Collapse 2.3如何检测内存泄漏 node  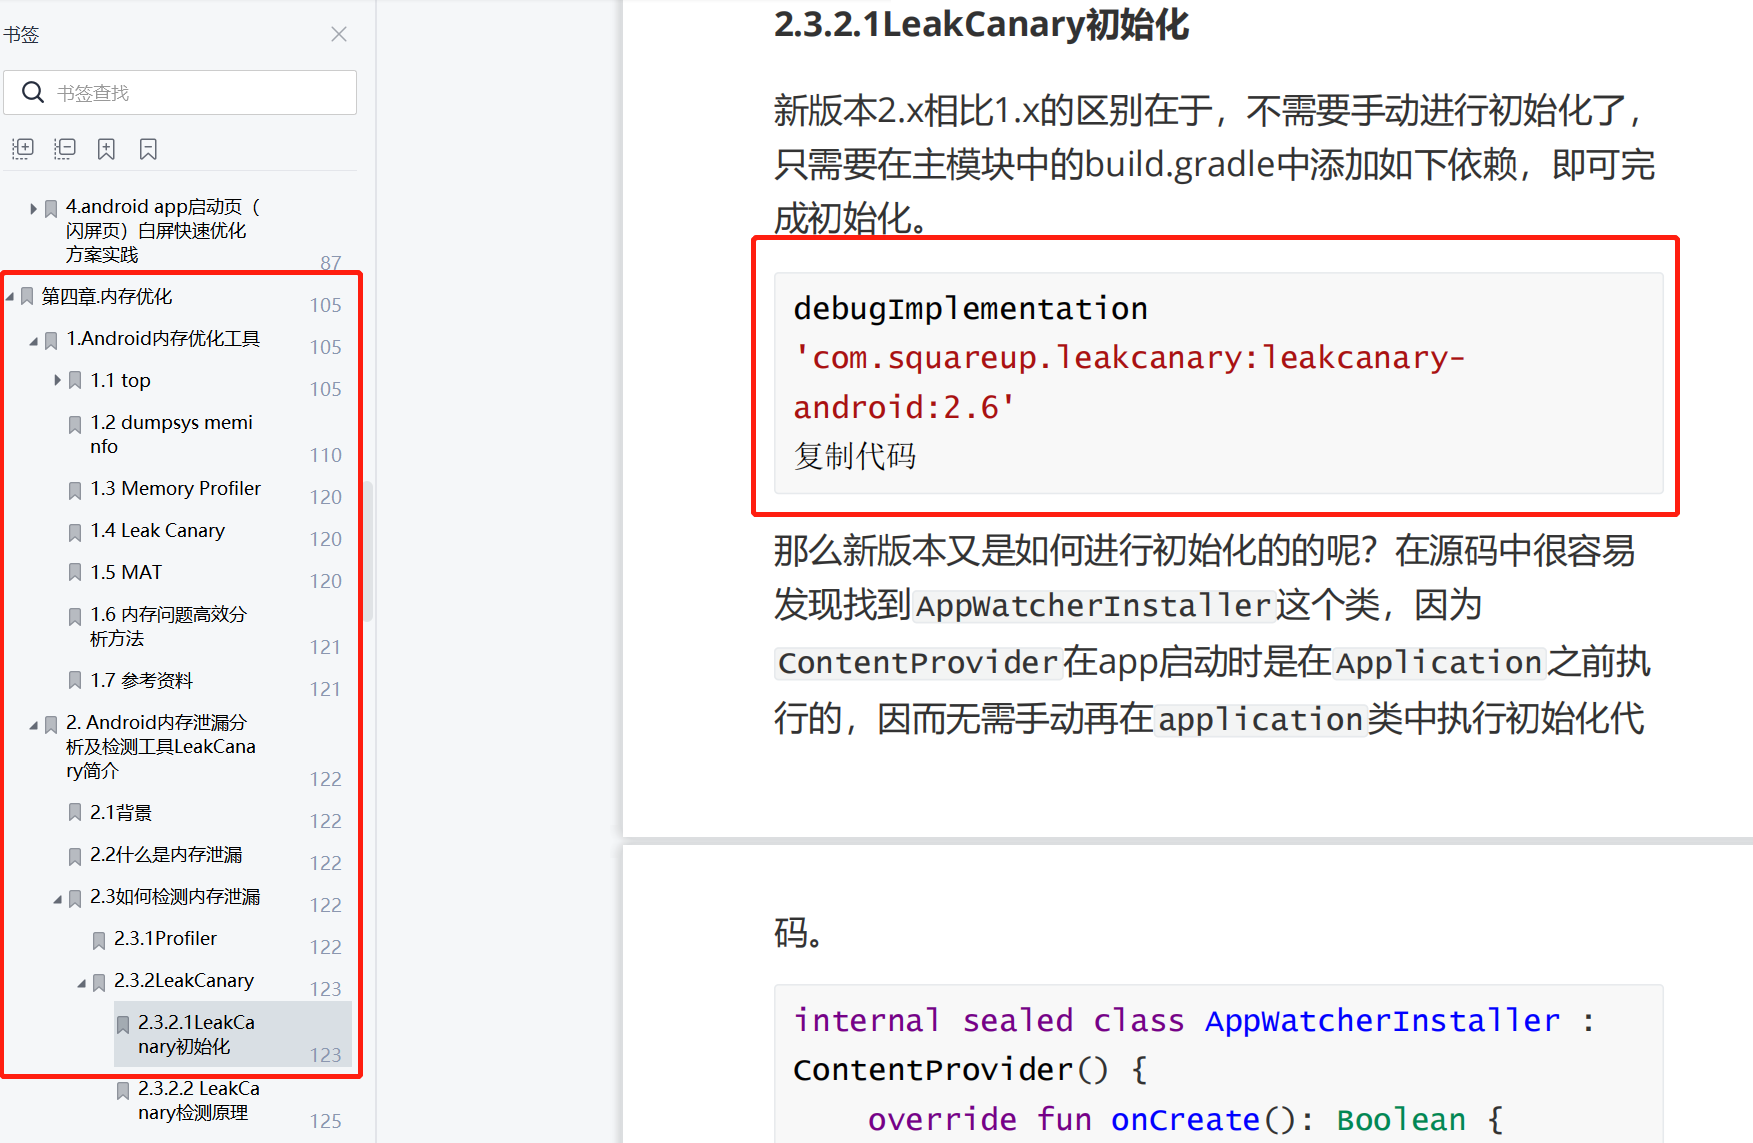[x=57, y=899]
